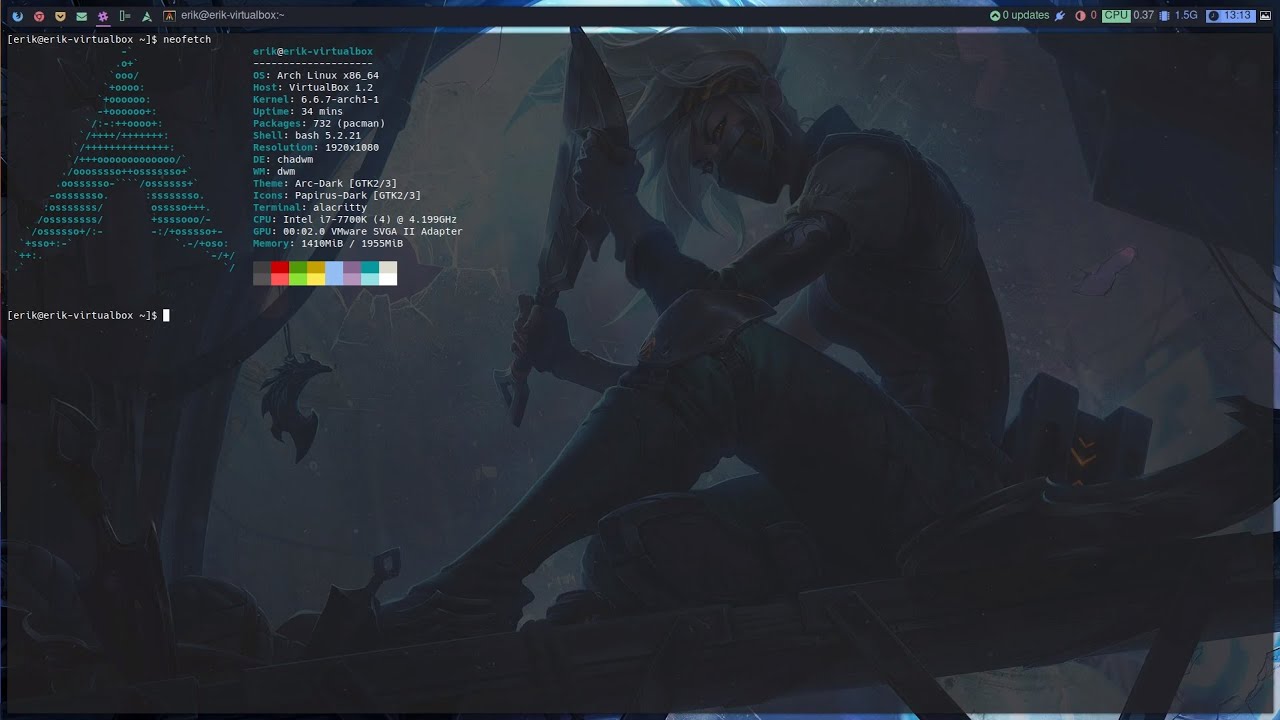Click the power plug status icon

coord(1060,16)
